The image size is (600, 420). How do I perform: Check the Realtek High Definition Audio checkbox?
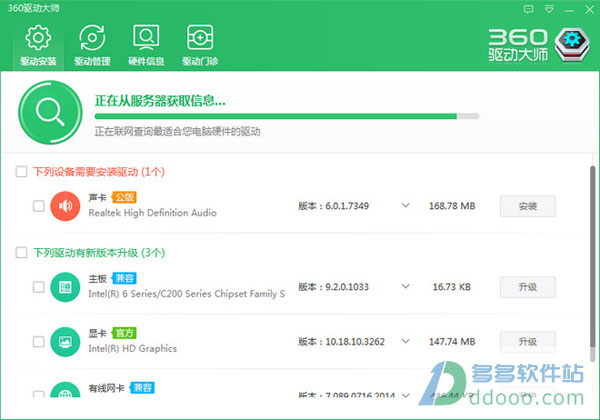(x=39, y=206)
